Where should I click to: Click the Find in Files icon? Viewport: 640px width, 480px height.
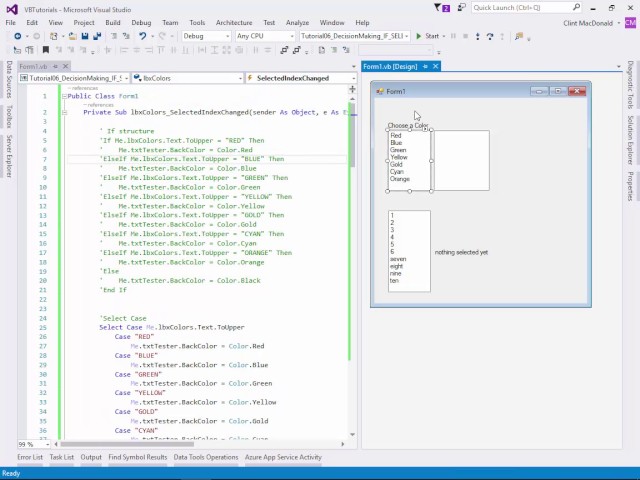519,36
